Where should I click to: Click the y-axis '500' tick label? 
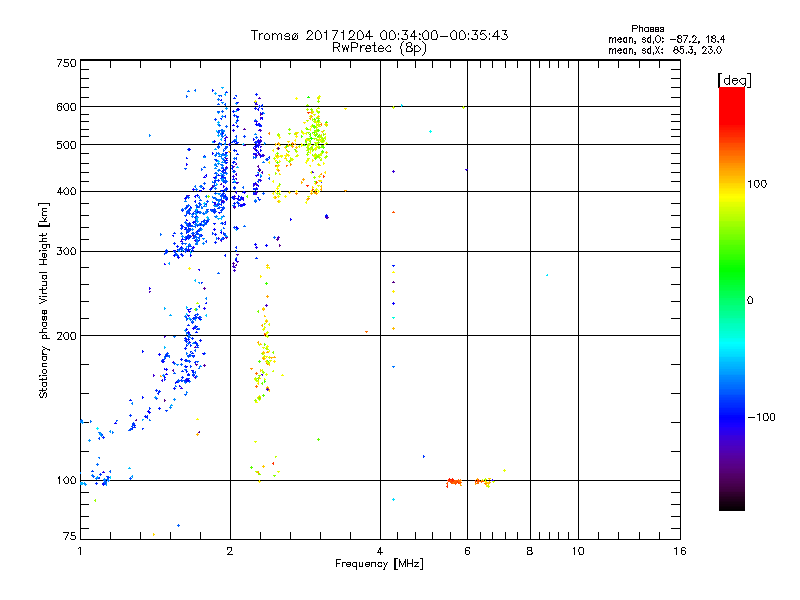66,145
